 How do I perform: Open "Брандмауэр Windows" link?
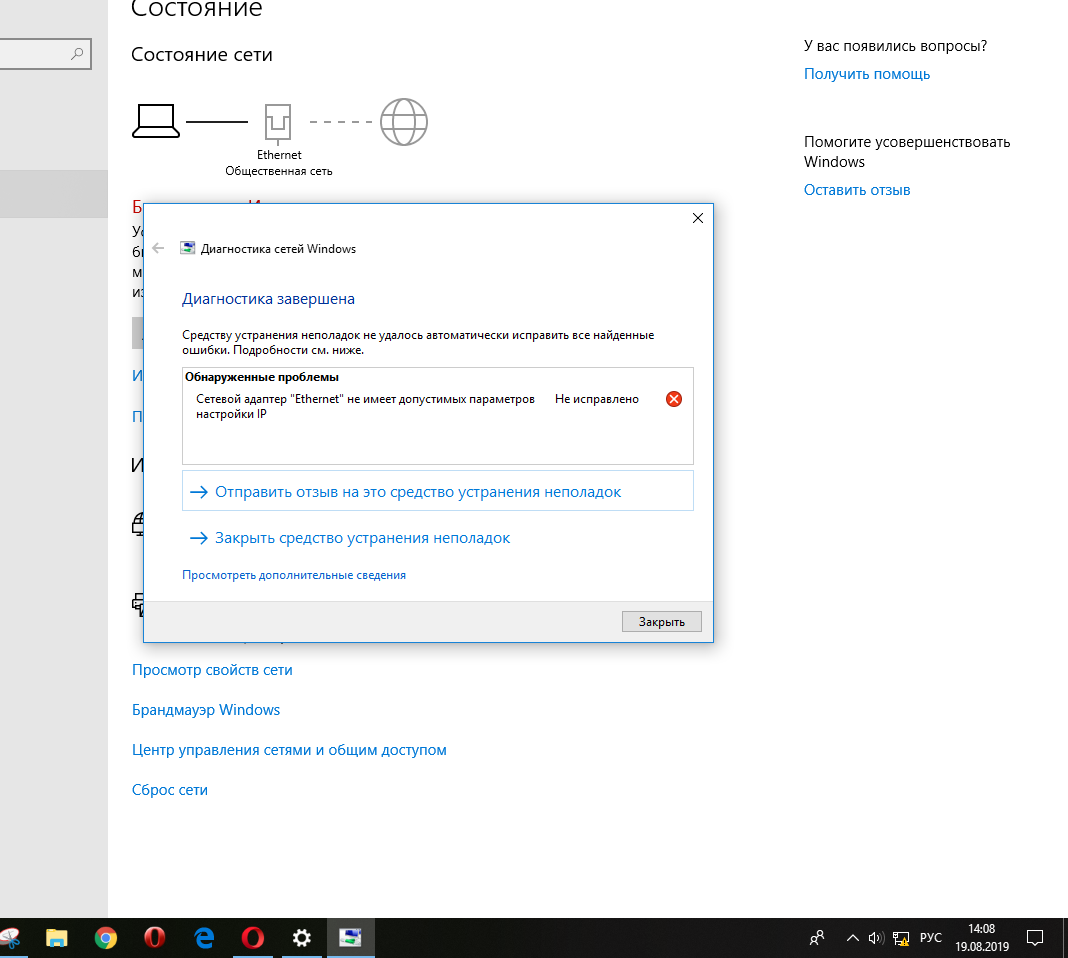[206, 710]
